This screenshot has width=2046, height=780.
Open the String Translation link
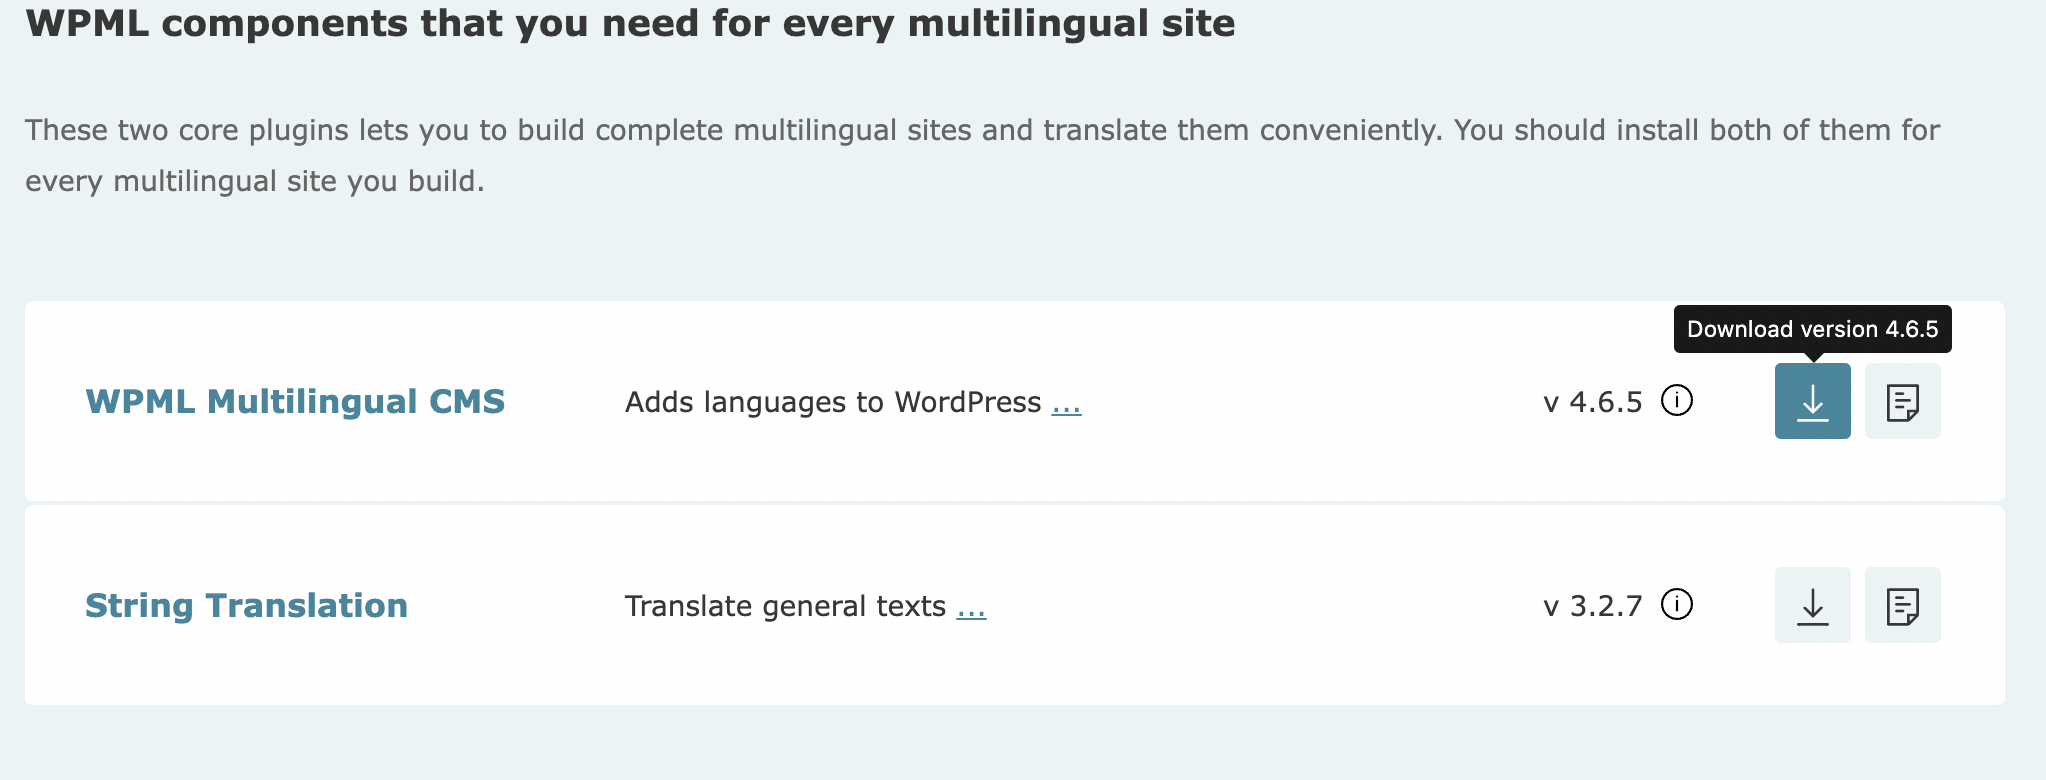pyautogui.click(x=246, y=606)
